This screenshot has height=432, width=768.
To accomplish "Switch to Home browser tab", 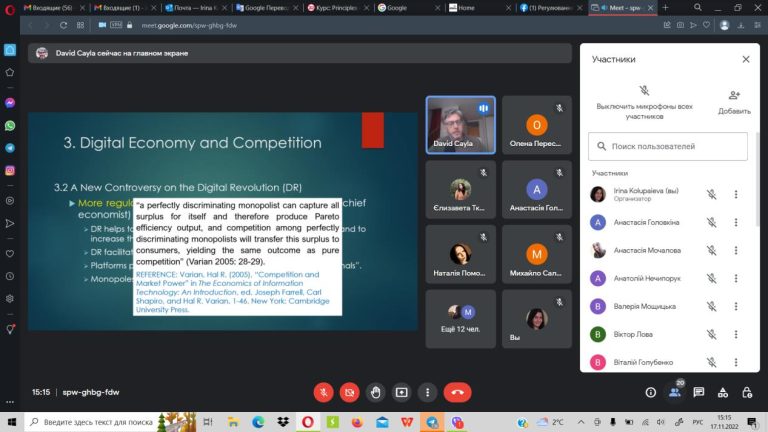I will pos(478,8).
